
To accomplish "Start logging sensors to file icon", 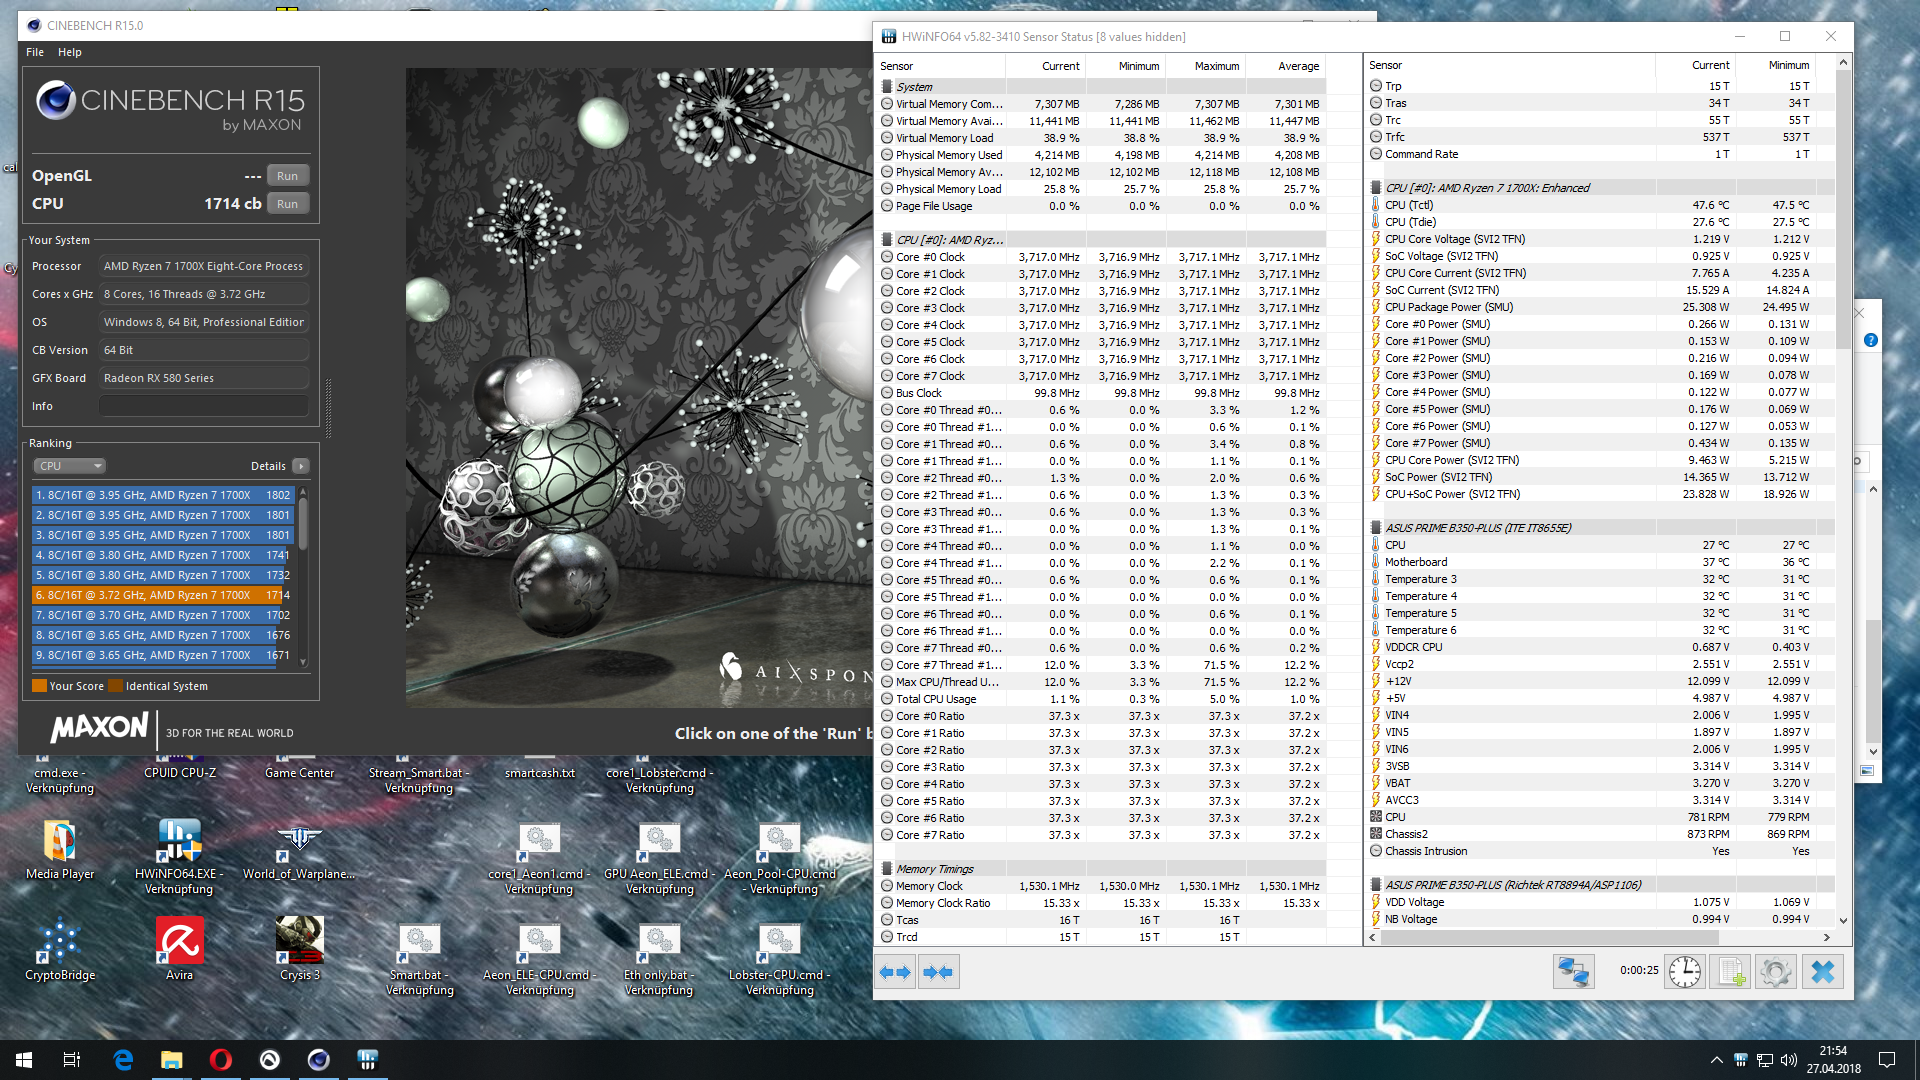I will pos(1731,972).
